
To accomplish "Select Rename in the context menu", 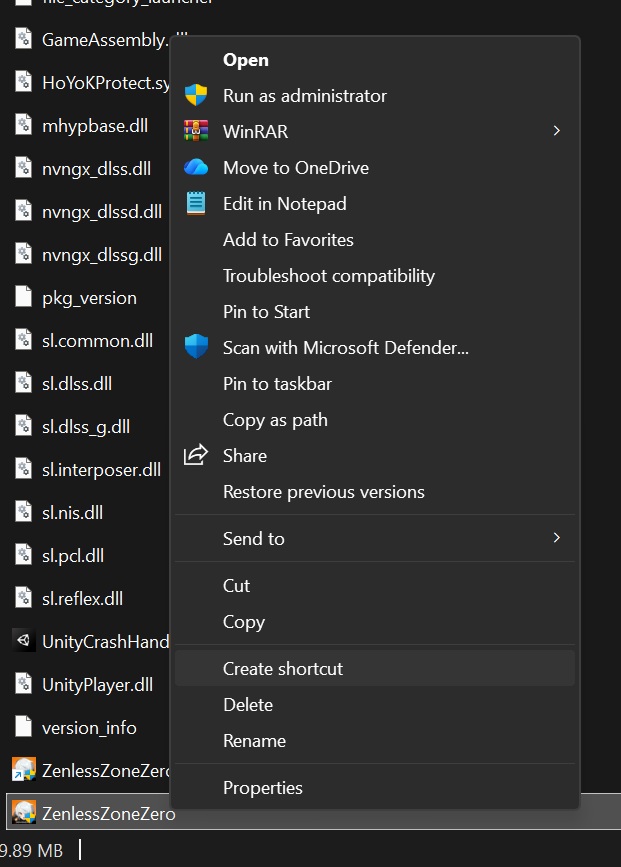I will click(254, 741).
